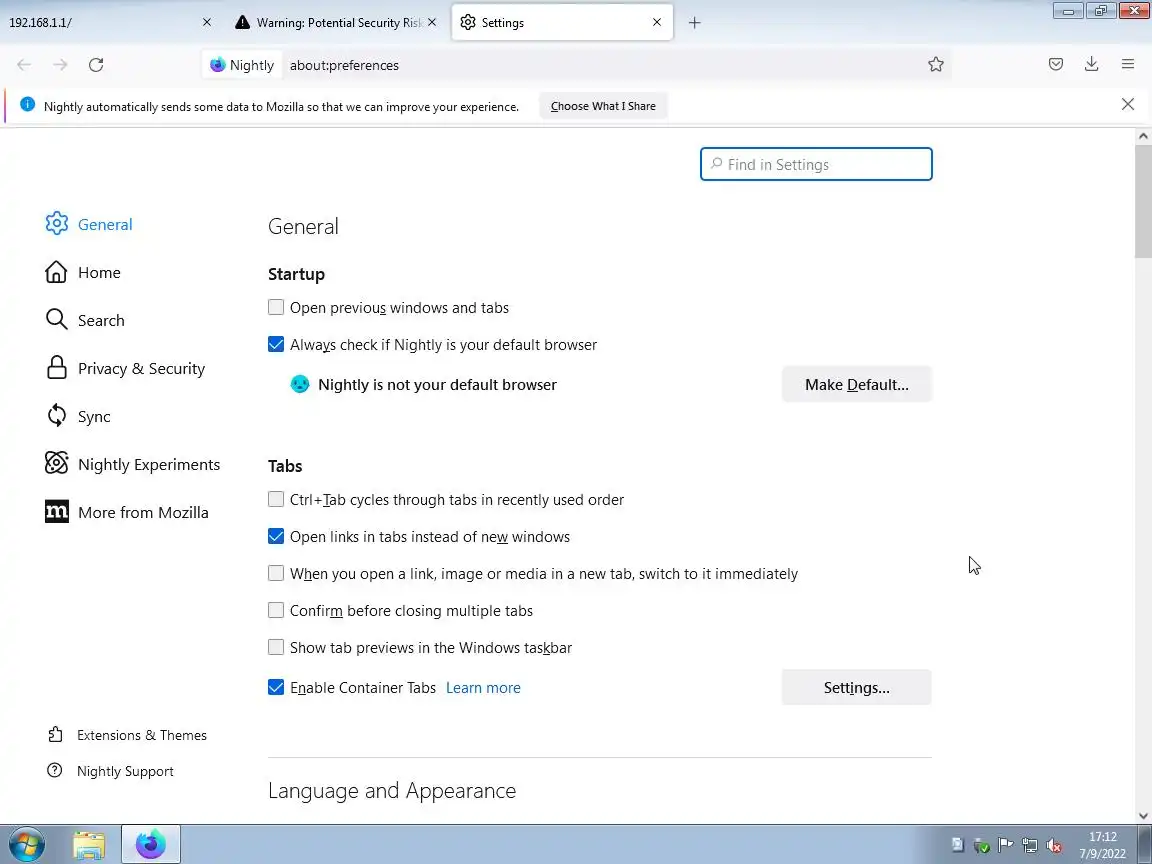1152x864 pixels.
Task: Open the Container Tabs Learn more link
Action: pos(483,688)
